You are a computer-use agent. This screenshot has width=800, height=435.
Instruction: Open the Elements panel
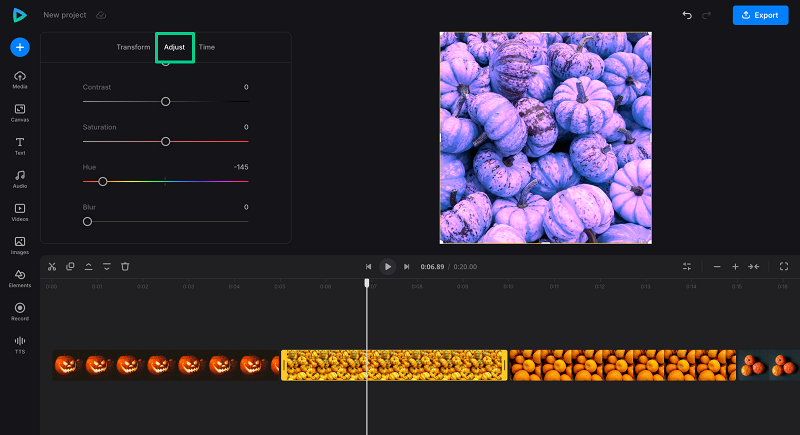pos(20,276)
